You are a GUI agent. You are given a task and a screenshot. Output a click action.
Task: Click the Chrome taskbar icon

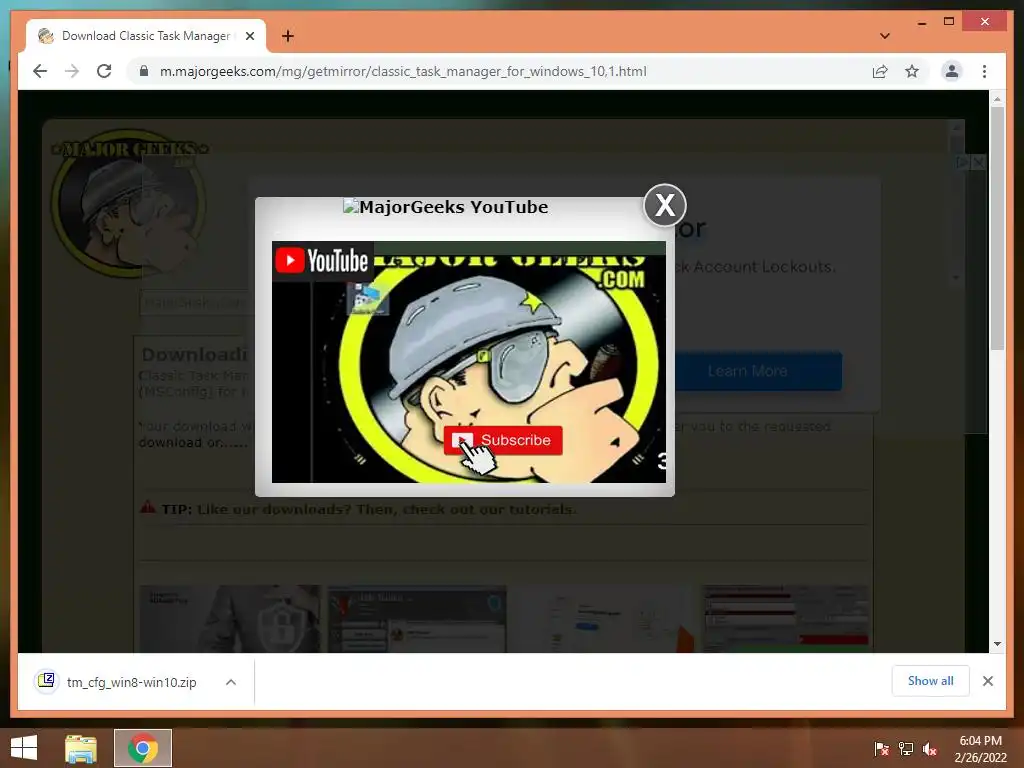(143, 748)
